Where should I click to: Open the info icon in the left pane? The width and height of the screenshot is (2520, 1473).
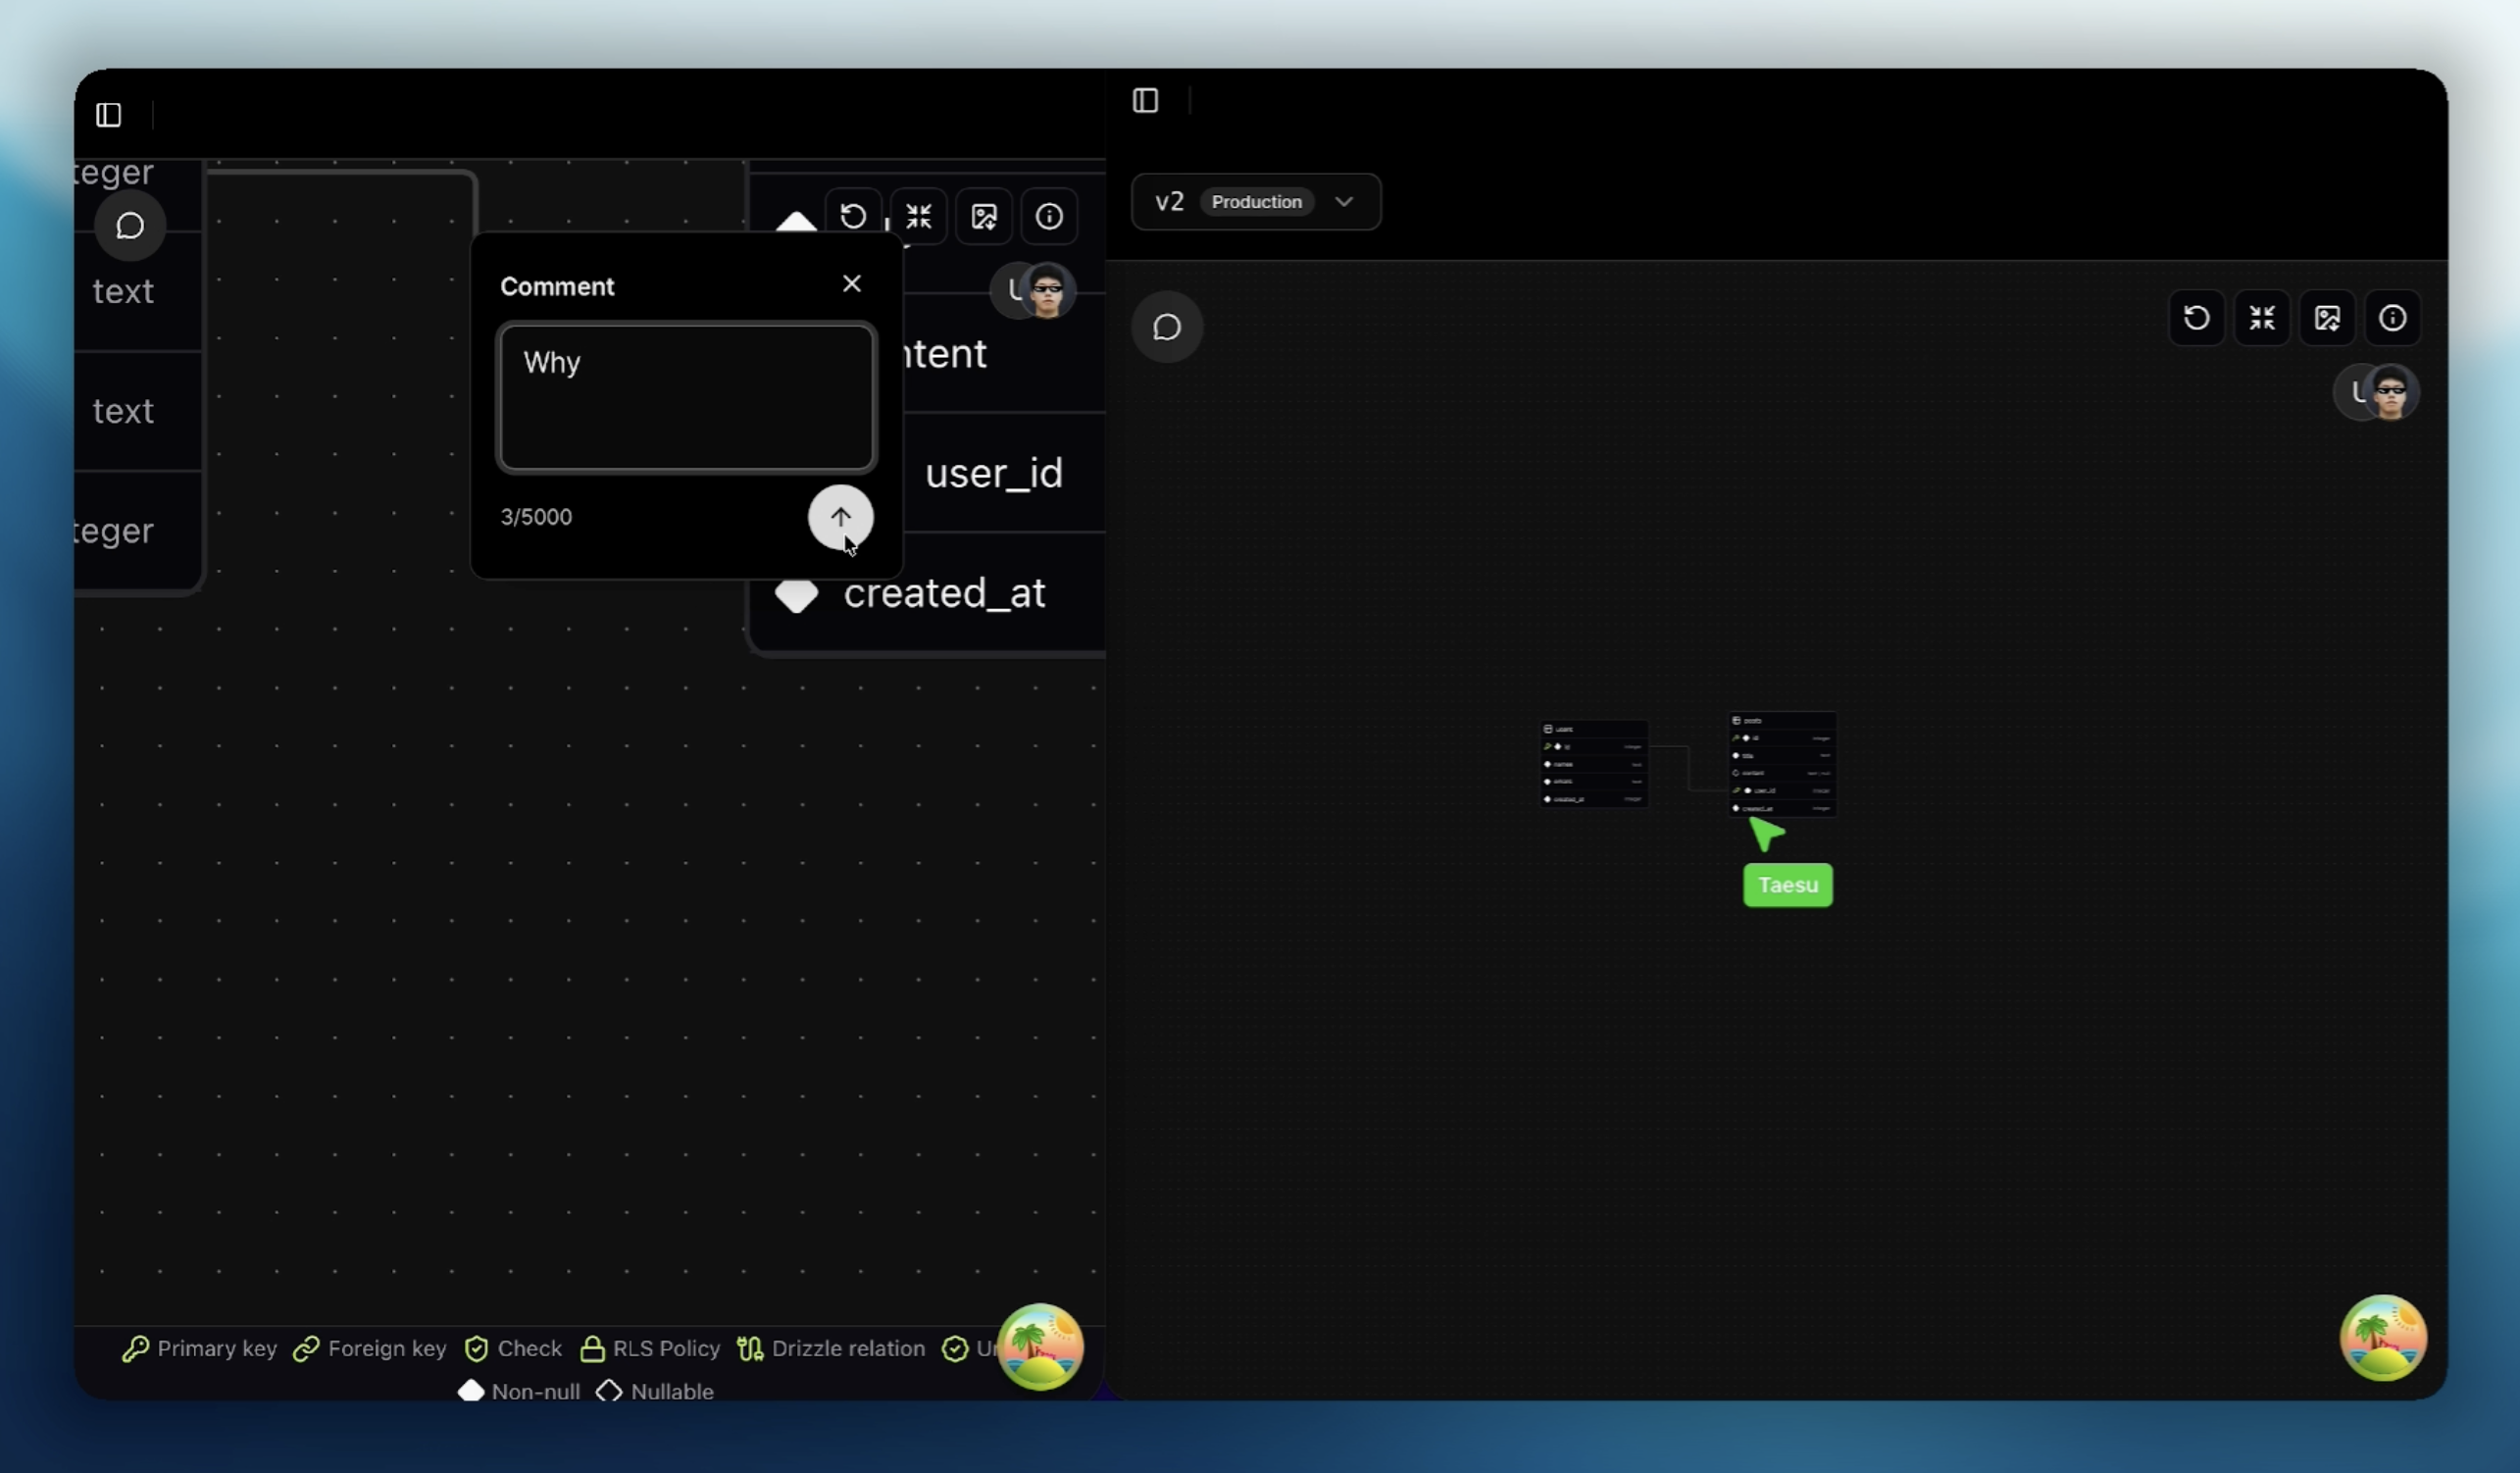click(1049, 216)
